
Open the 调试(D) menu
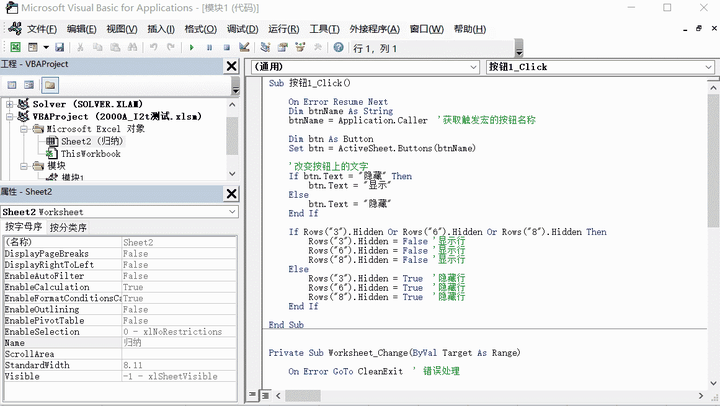pos(242,29)
